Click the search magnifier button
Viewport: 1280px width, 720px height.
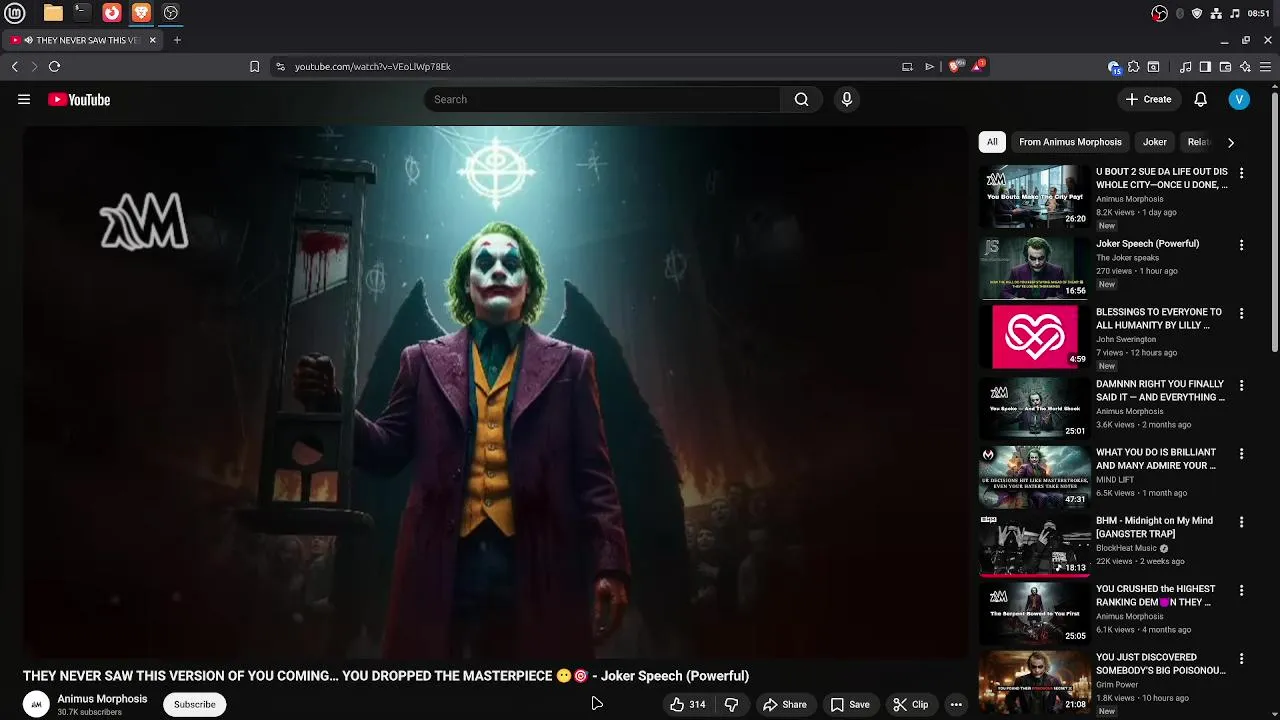(x=801, y=99)
